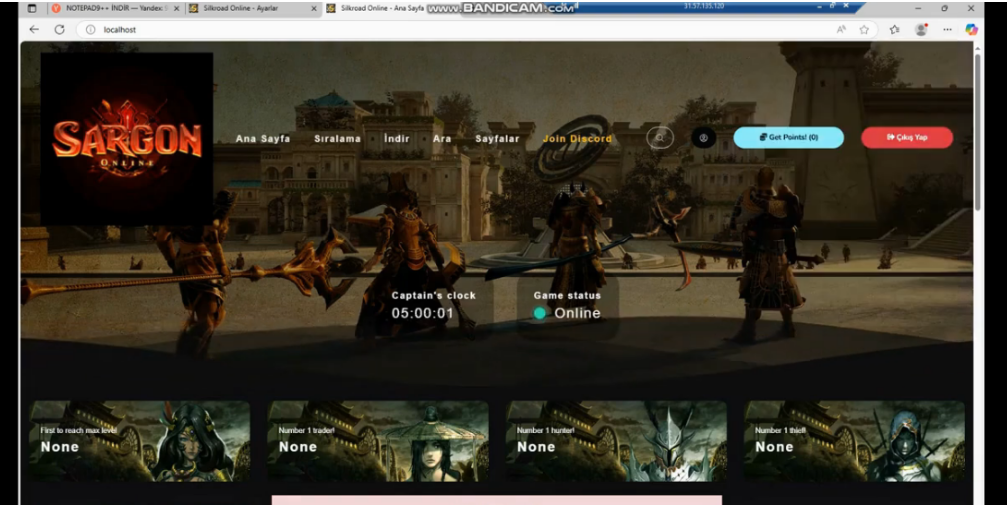Click the Get Points! (0) button
This screenshot has width=1007, height=505.
coord(789,137)
